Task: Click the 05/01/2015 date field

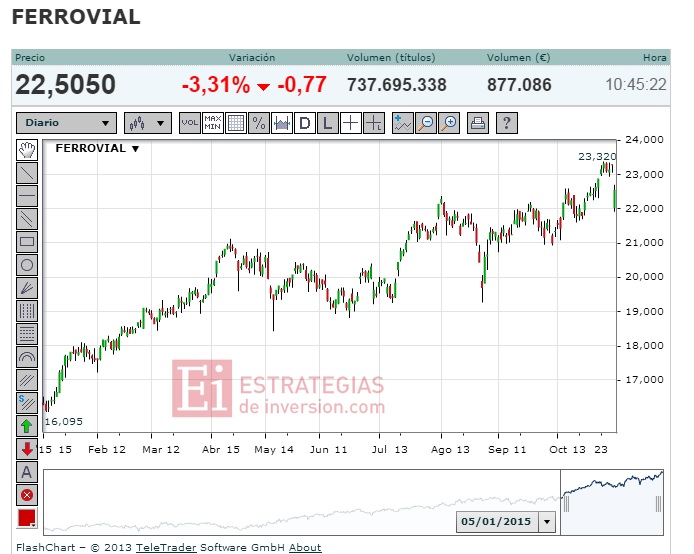Action: (497, 522)
